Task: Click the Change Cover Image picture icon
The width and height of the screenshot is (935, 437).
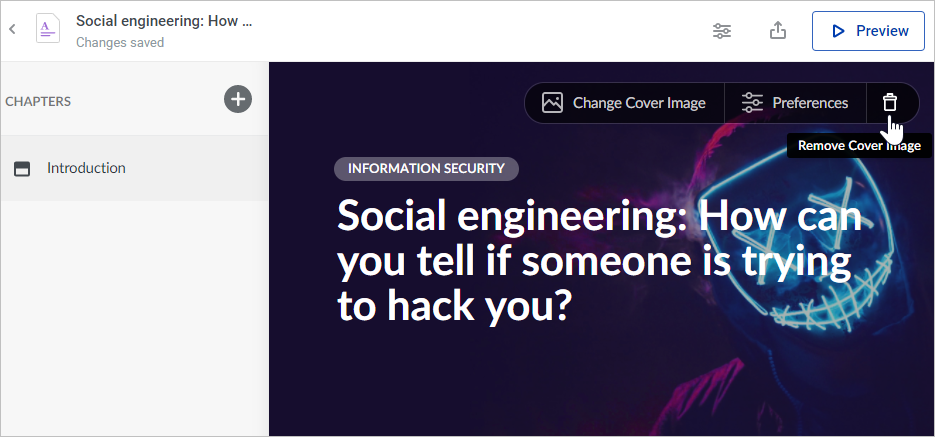Action: (552, 103)
